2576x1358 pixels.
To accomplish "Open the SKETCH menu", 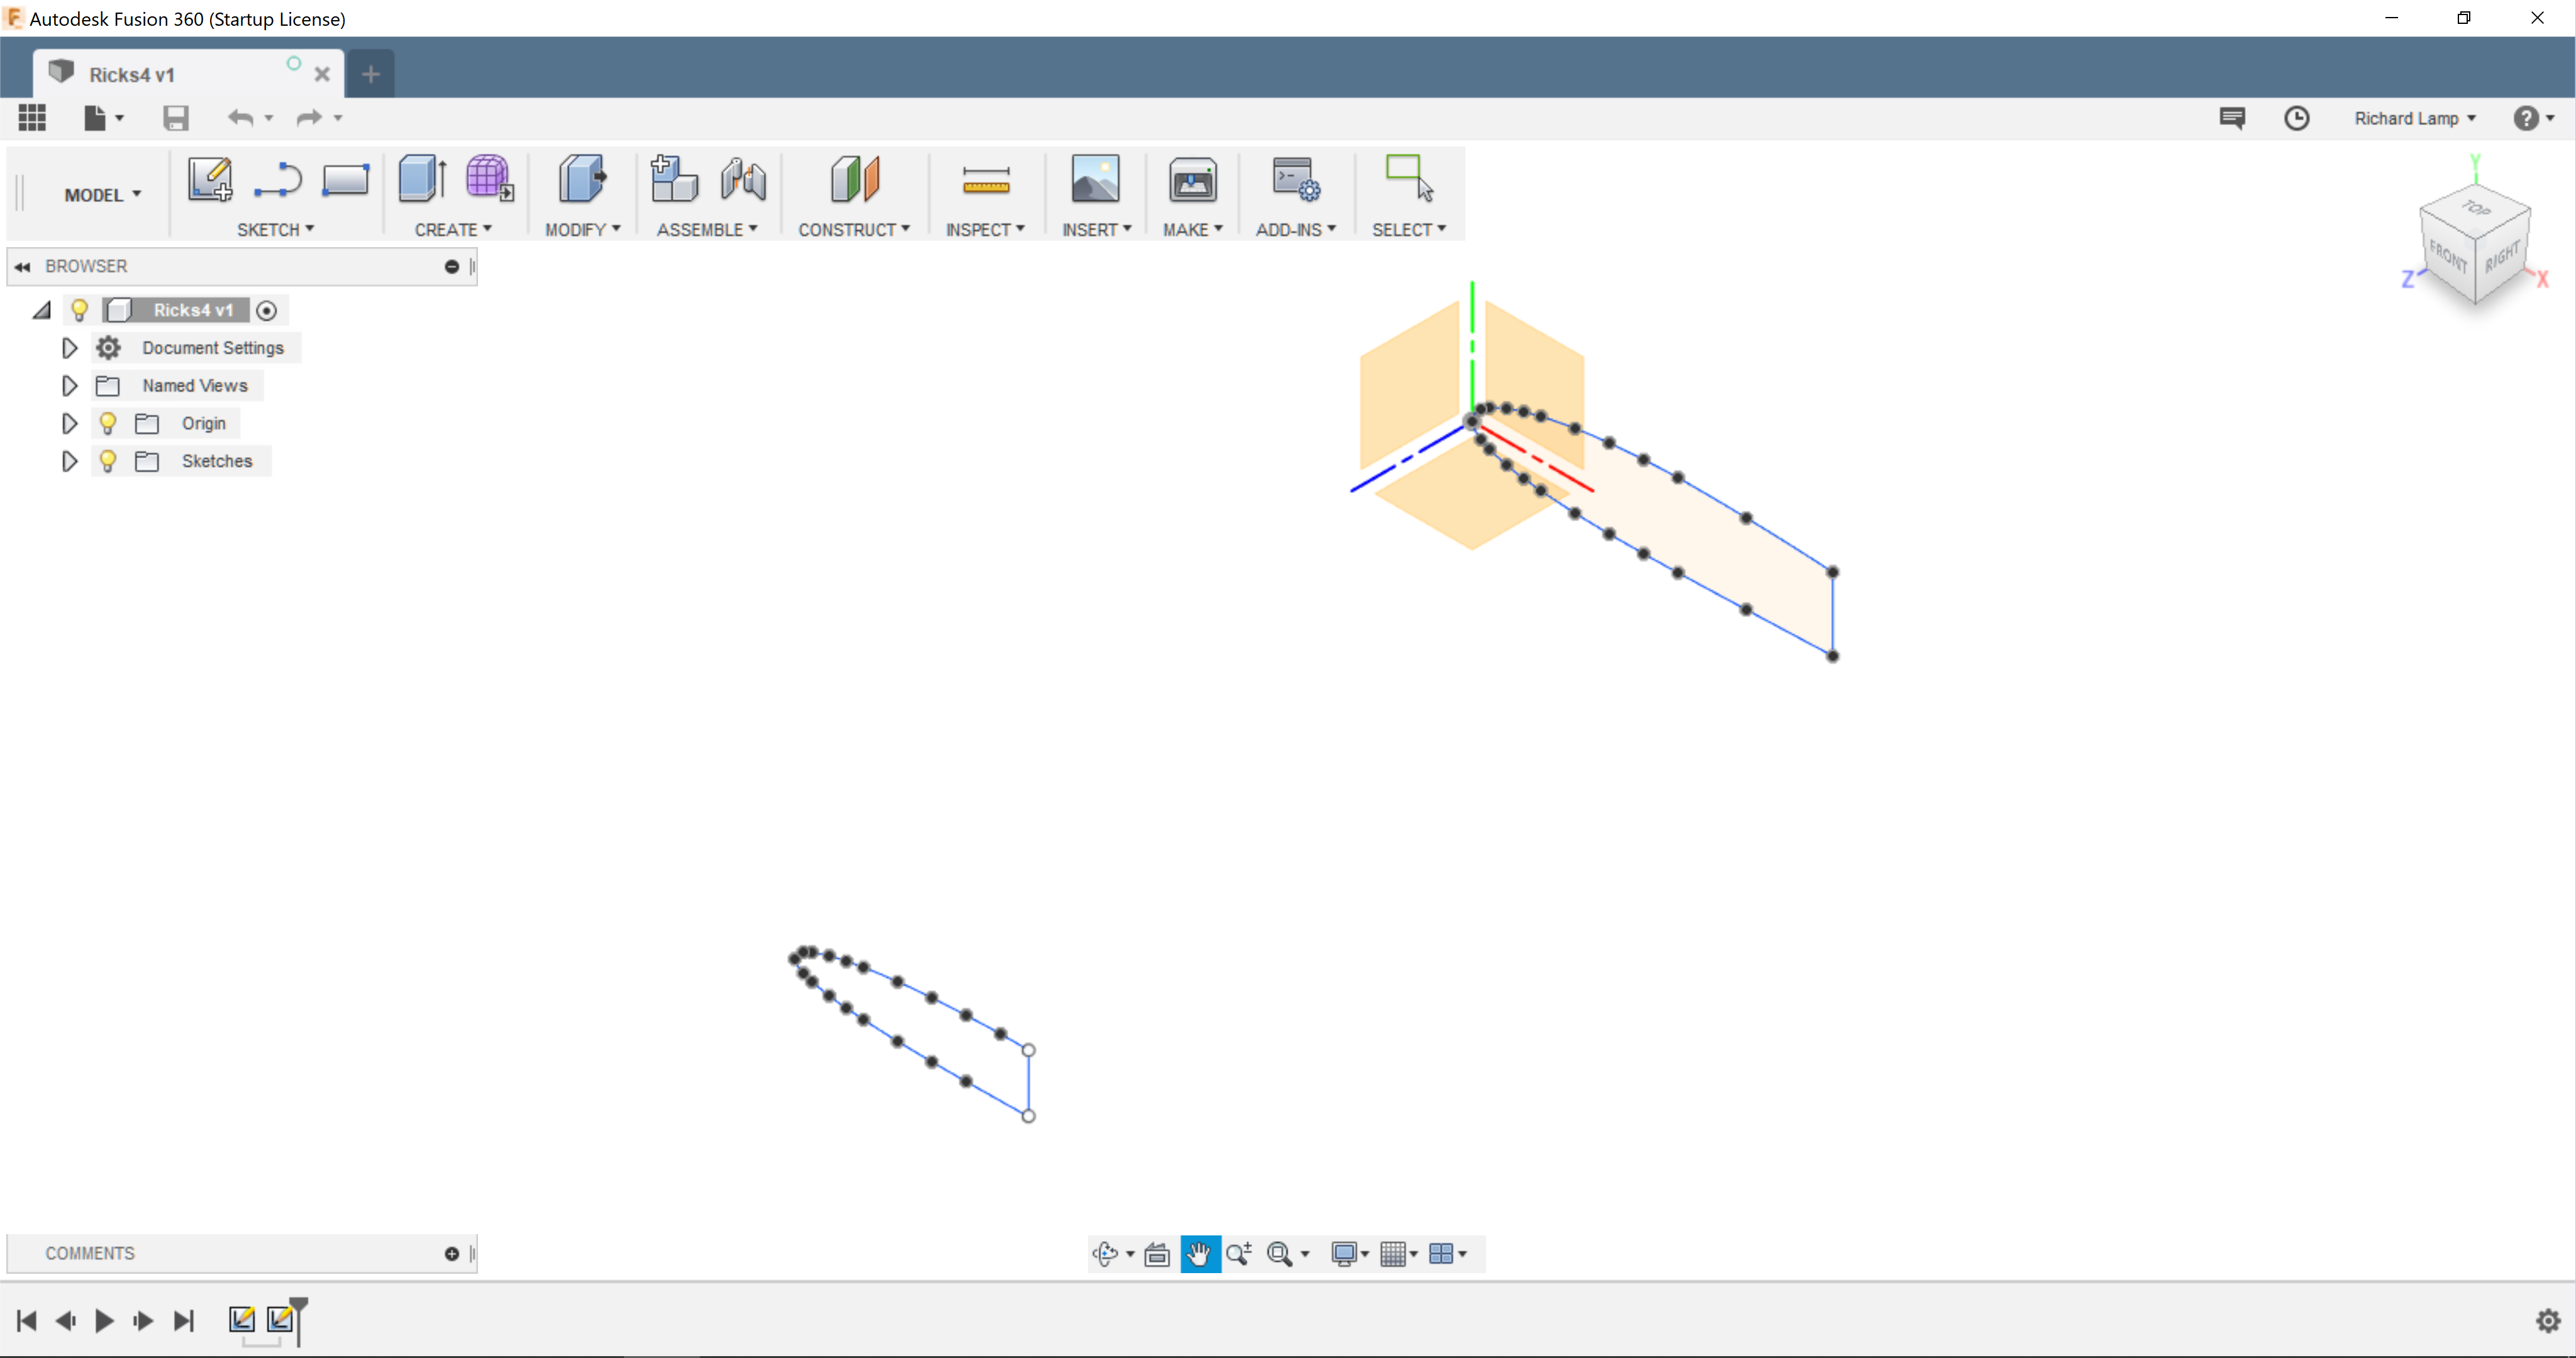I will [275, 230].
